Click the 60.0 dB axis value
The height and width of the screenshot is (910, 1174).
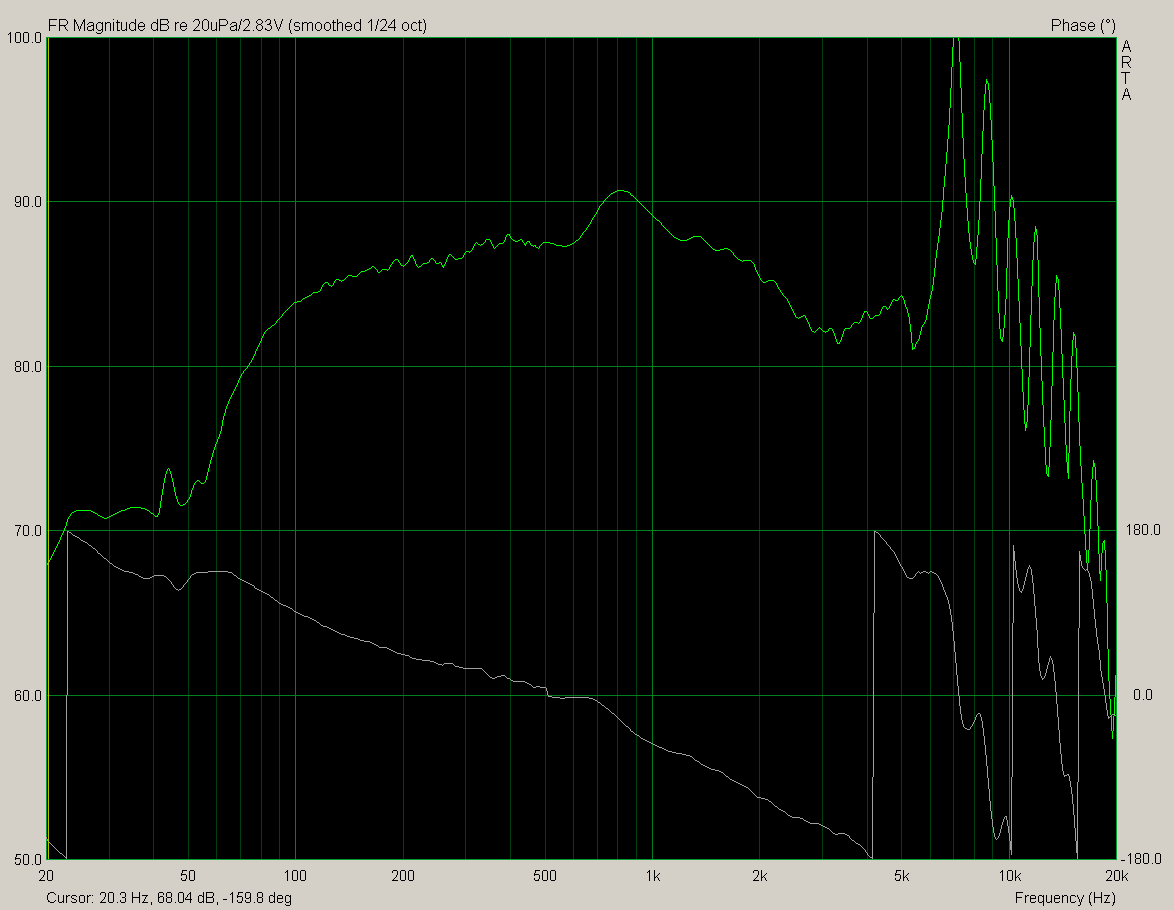pyautogui.click(x=26, y=696)
